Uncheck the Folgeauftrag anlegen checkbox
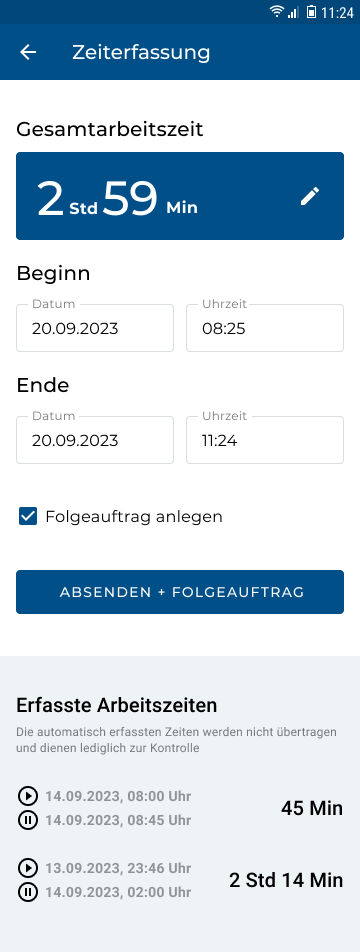Viewport: 360px width, 952px height. coord(28,517)
